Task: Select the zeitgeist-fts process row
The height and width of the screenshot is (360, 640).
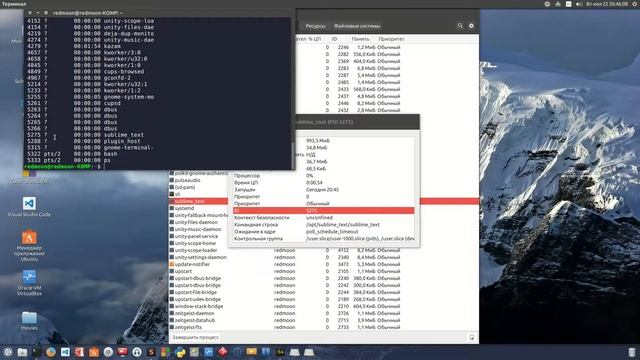Action: (324, 327)
